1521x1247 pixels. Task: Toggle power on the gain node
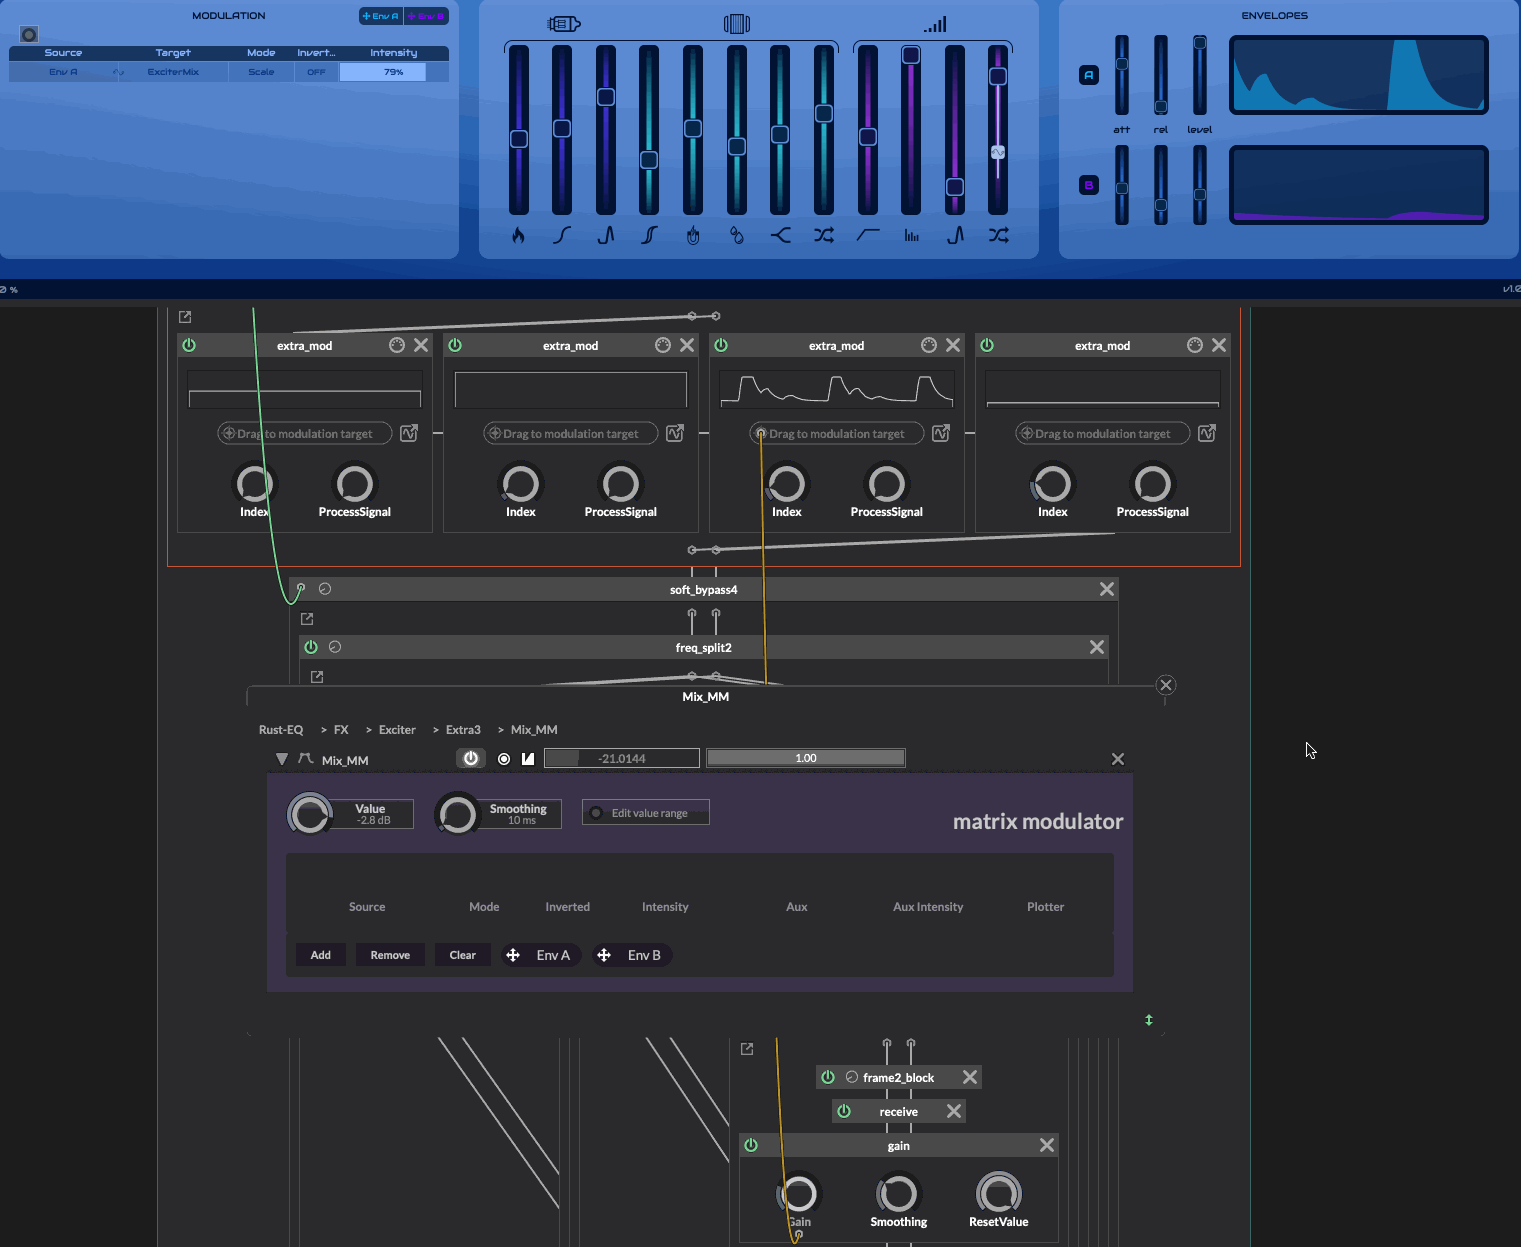coord(751,1145)
